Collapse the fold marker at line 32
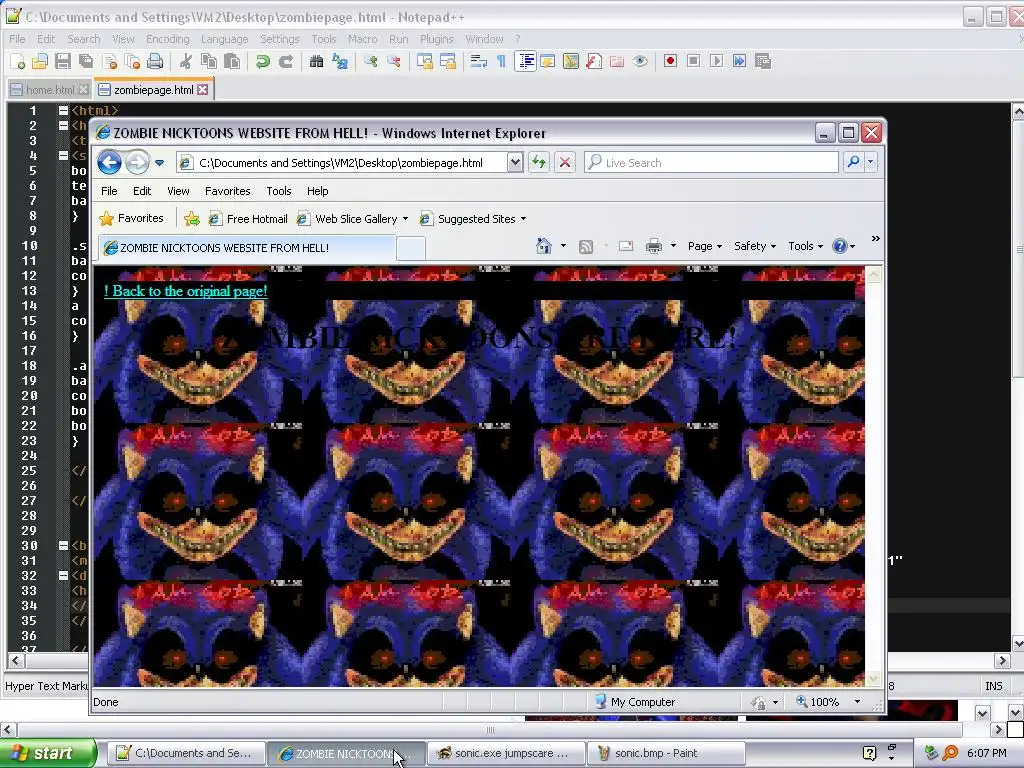The height and width of the screenshot is (768, 1024). click(63, 575)
